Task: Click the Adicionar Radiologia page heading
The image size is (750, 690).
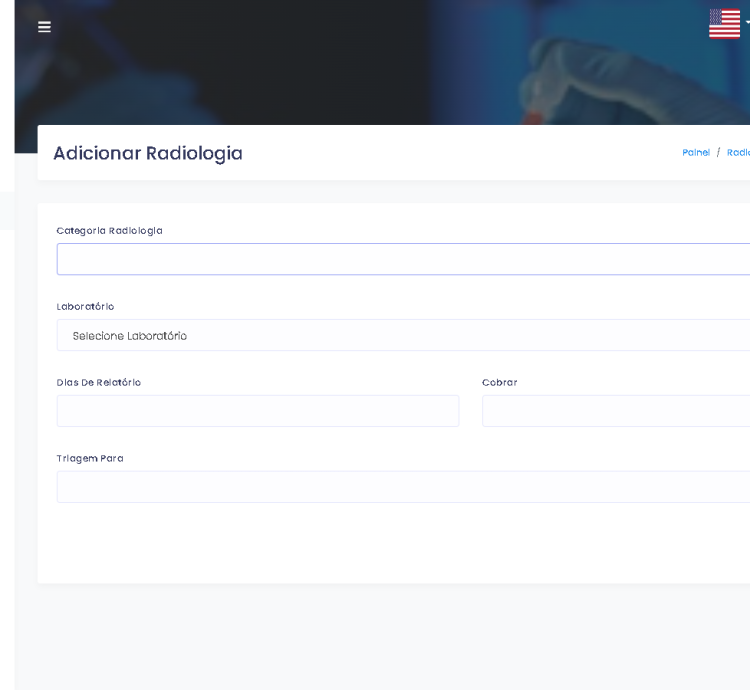Action: pyautogui.click(x=148, y=153)
